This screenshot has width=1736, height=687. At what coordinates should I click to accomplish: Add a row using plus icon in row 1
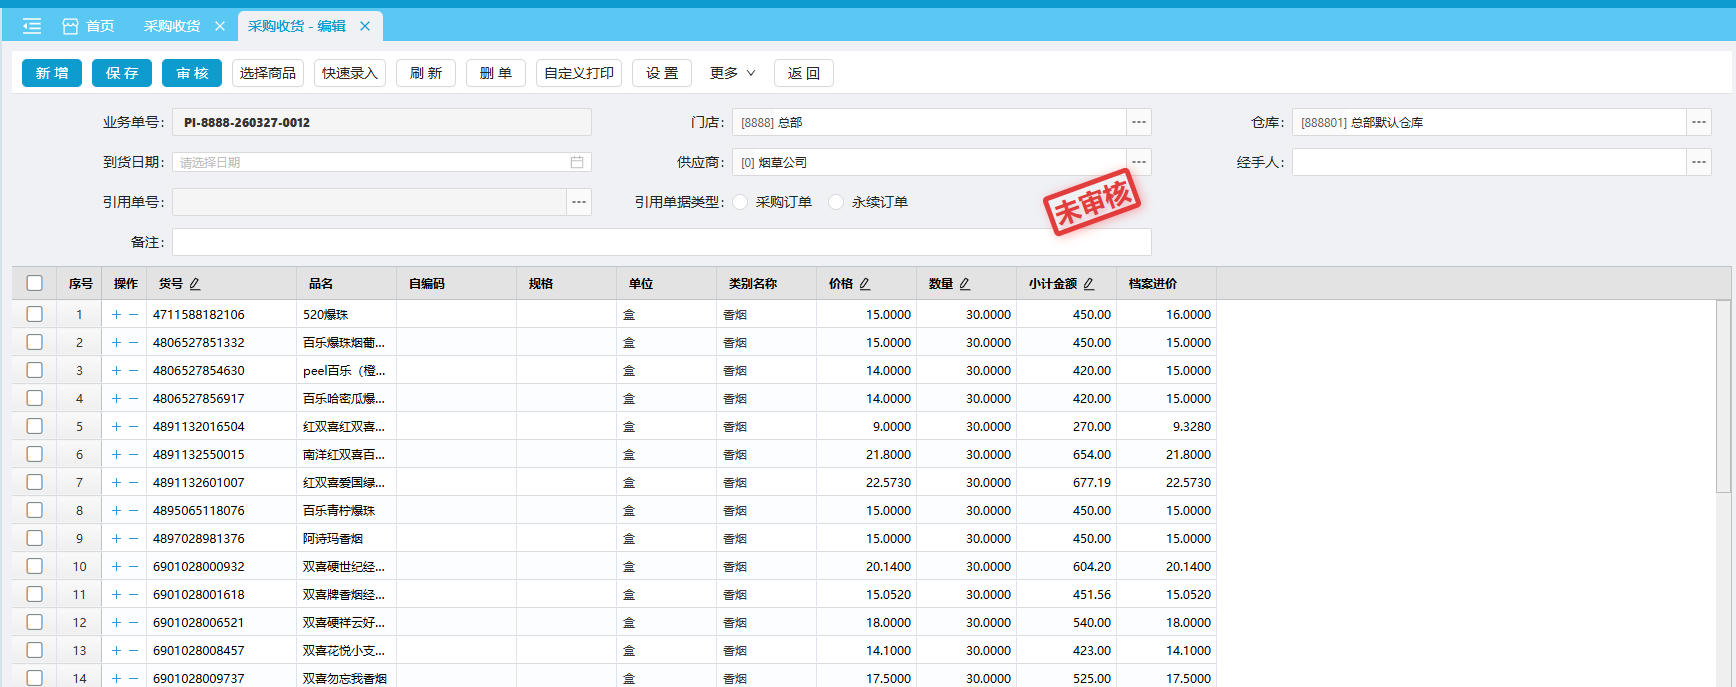coord(116,315)
